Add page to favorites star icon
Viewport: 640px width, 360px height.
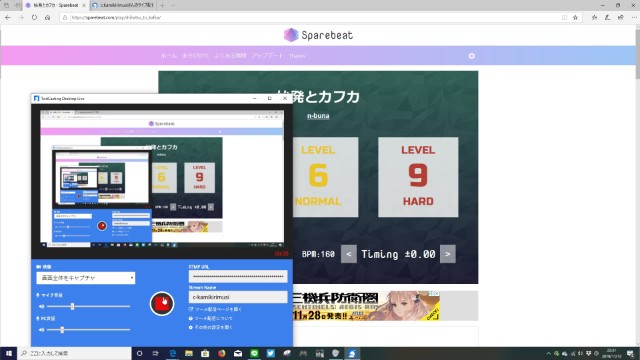click(x=575, y=18)
